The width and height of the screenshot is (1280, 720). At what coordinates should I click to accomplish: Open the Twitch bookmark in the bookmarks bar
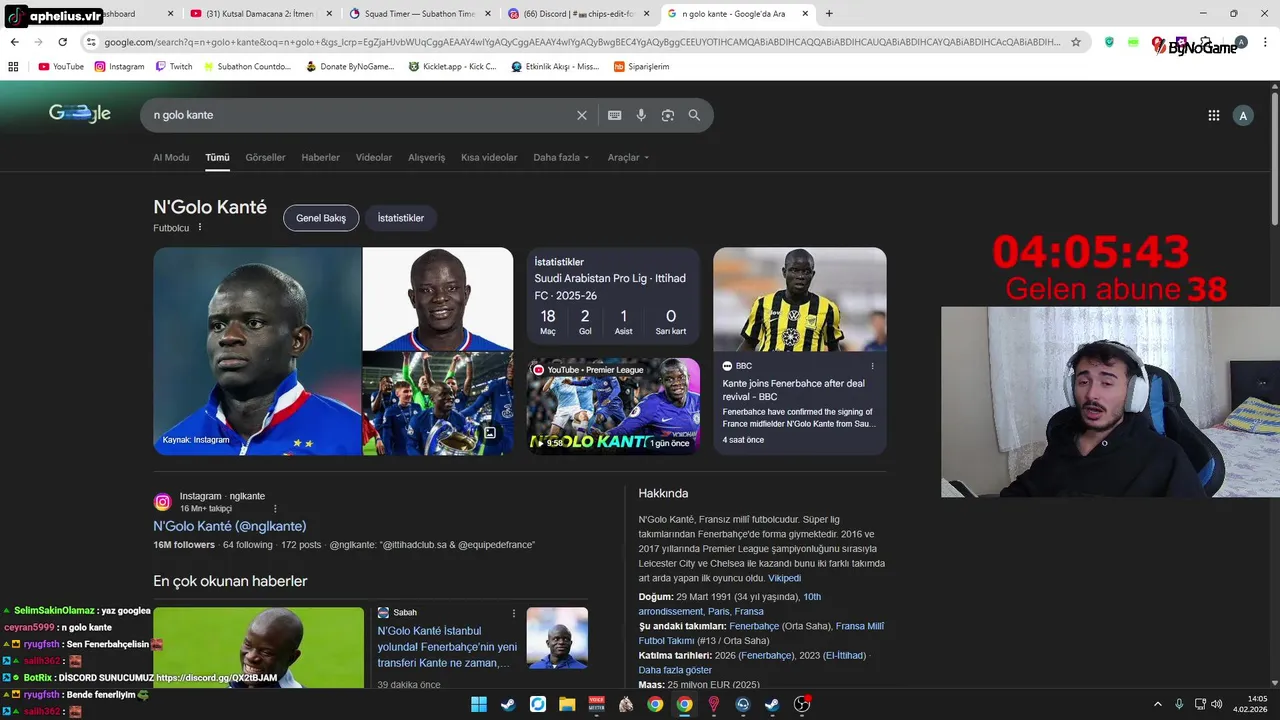(173, 67)
